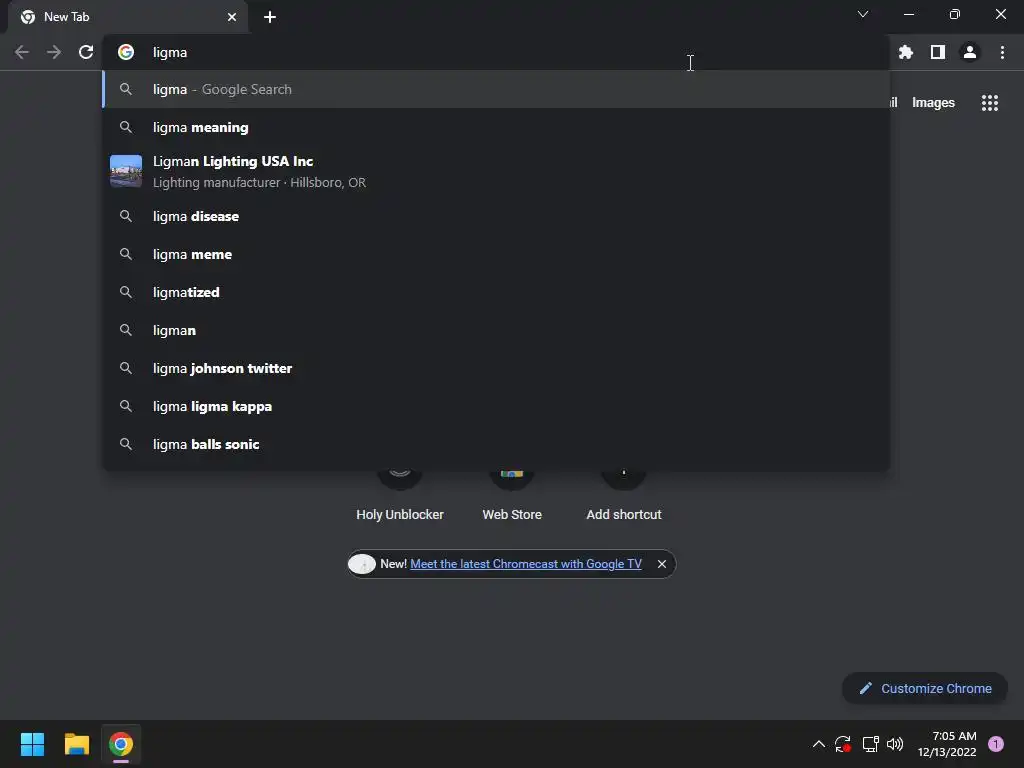
Task: Choose 'ligma balls sonic' suggestion
Action: click(496, 444)
